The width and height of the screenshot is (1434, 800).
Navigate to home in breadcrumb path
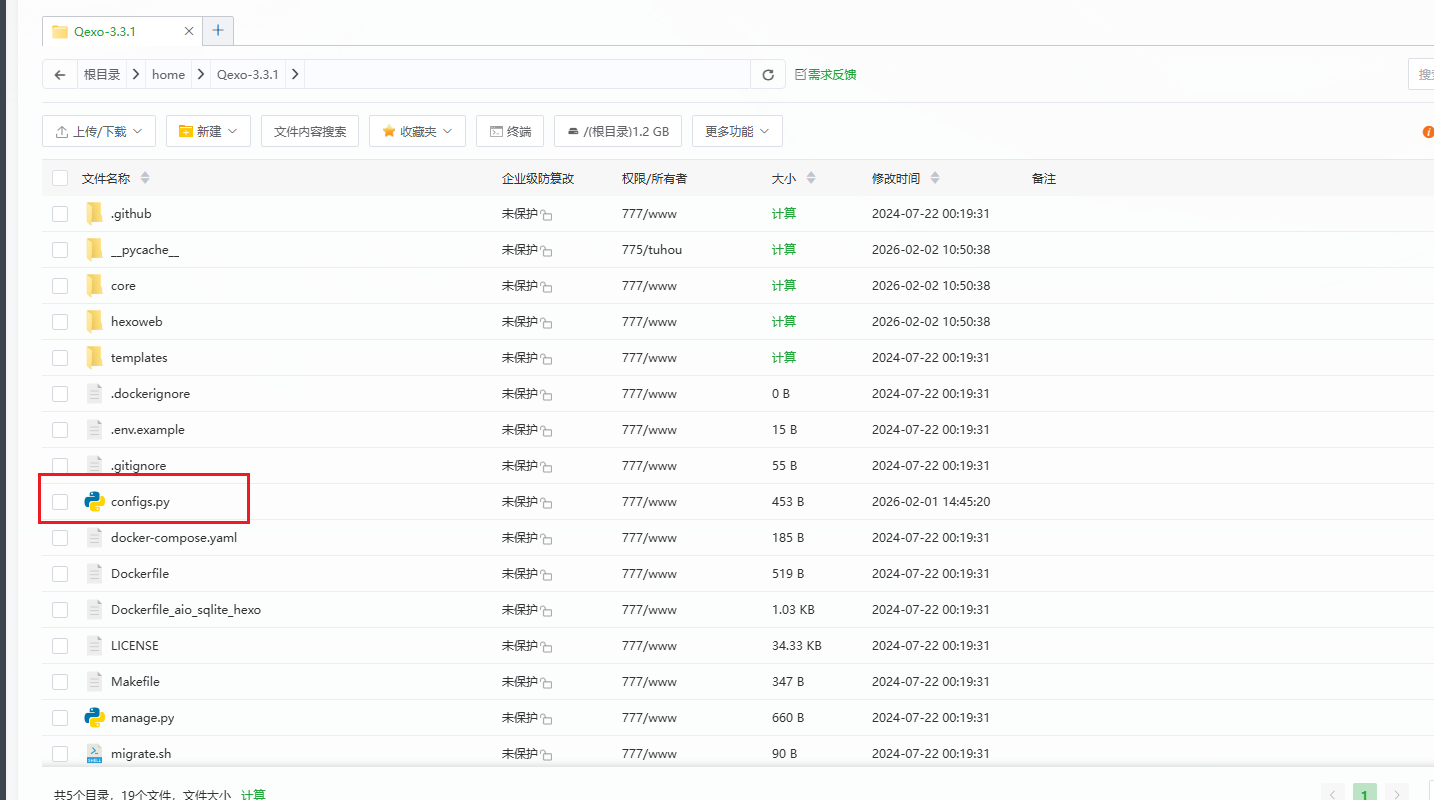point(168,75)
